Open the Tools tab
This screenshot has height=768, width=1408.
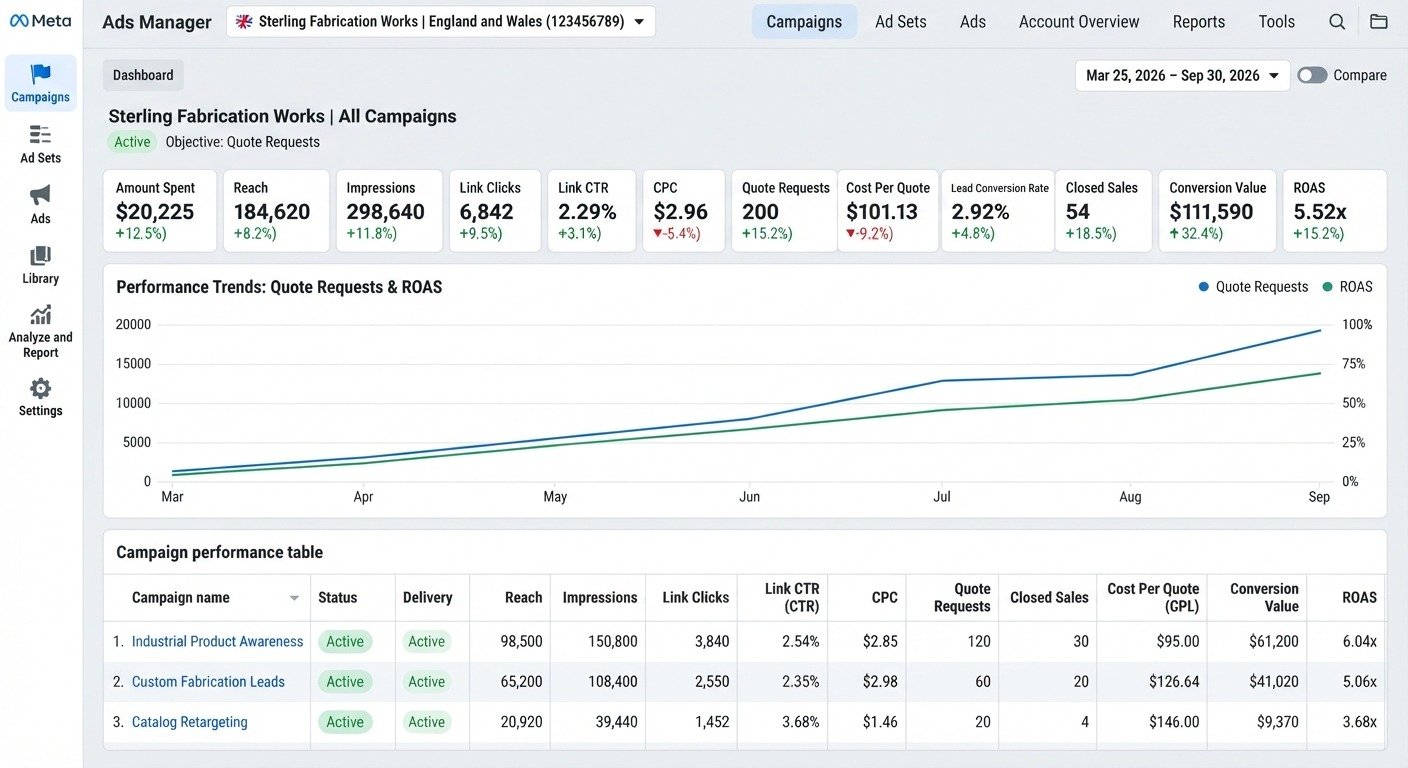coord(1276,22)
